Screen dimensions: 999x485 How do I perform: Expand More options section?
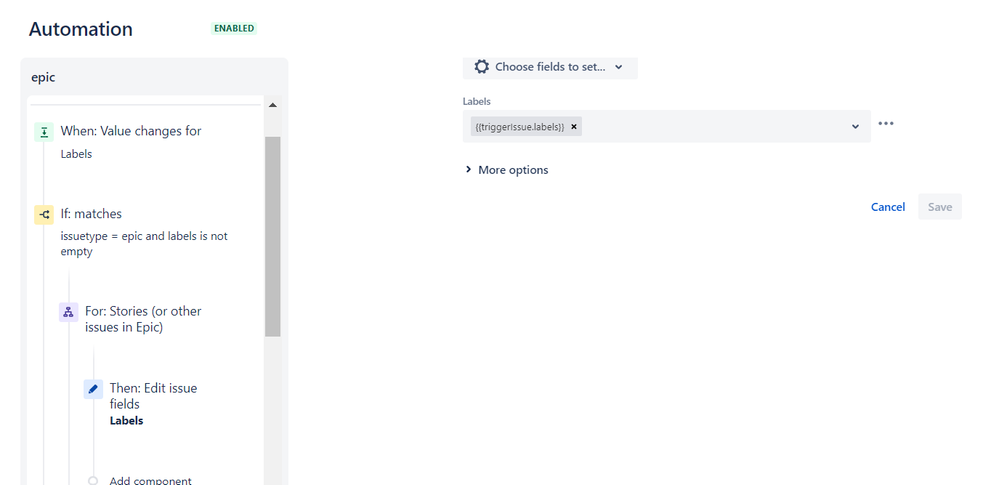click(507, 170)
